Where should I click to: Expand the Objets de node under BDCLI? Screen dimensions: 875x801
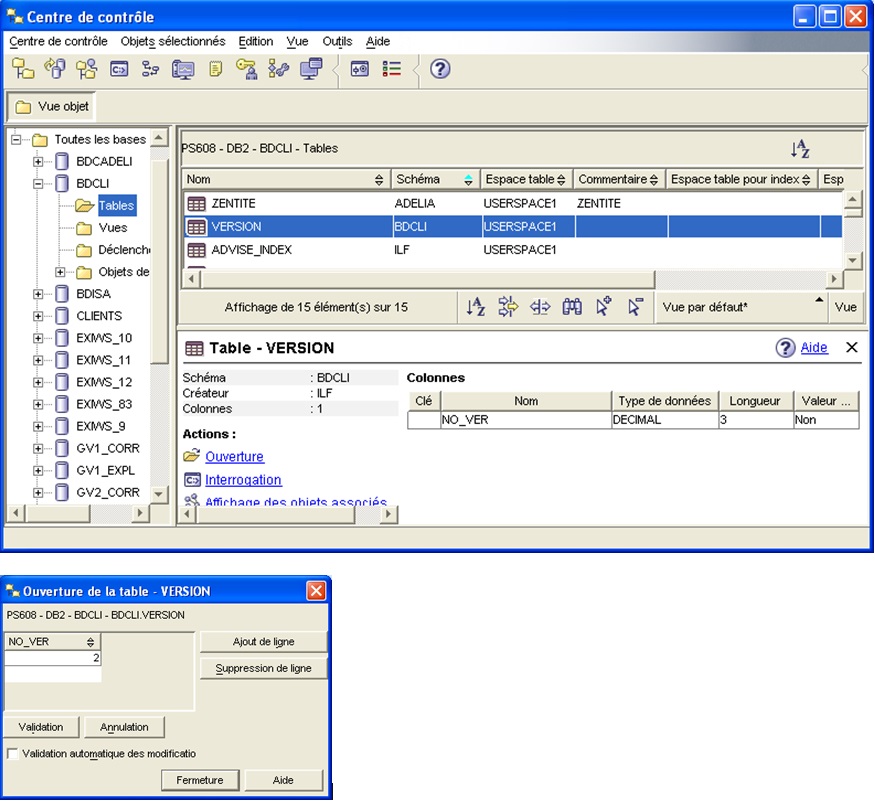(x=61, y=272)
